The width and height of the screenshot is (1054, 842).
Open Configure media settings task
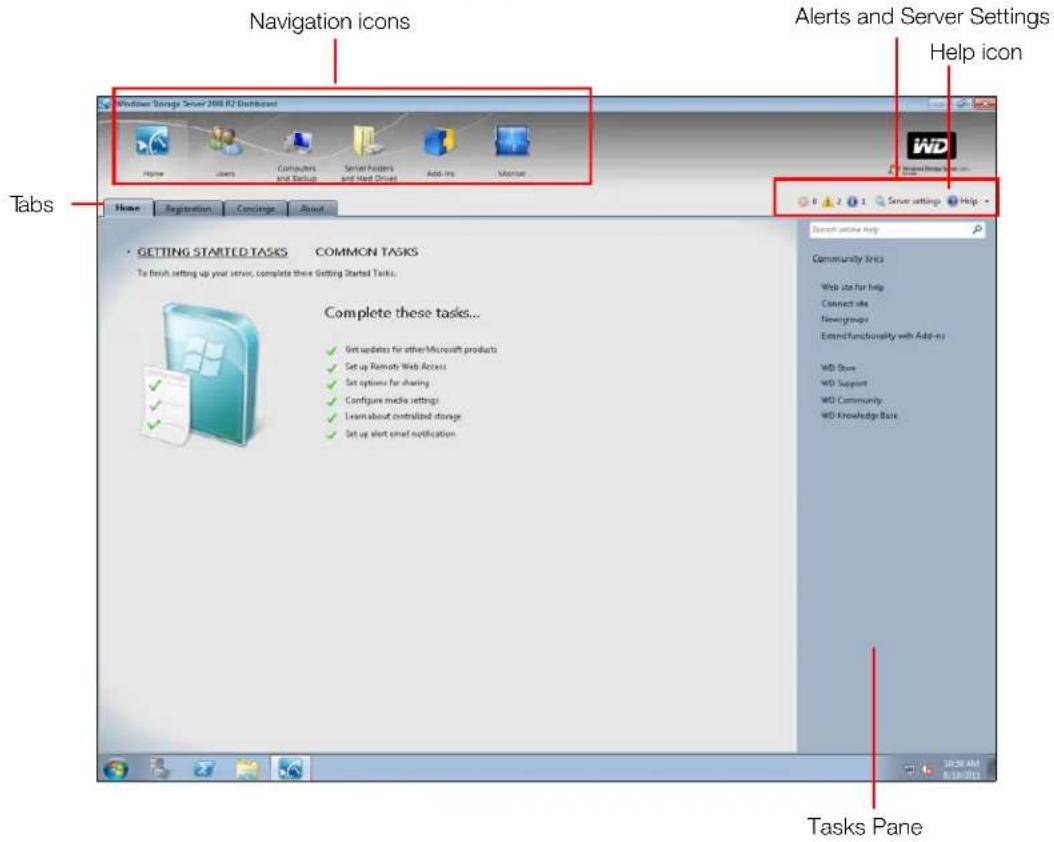(x=391, y=400)
